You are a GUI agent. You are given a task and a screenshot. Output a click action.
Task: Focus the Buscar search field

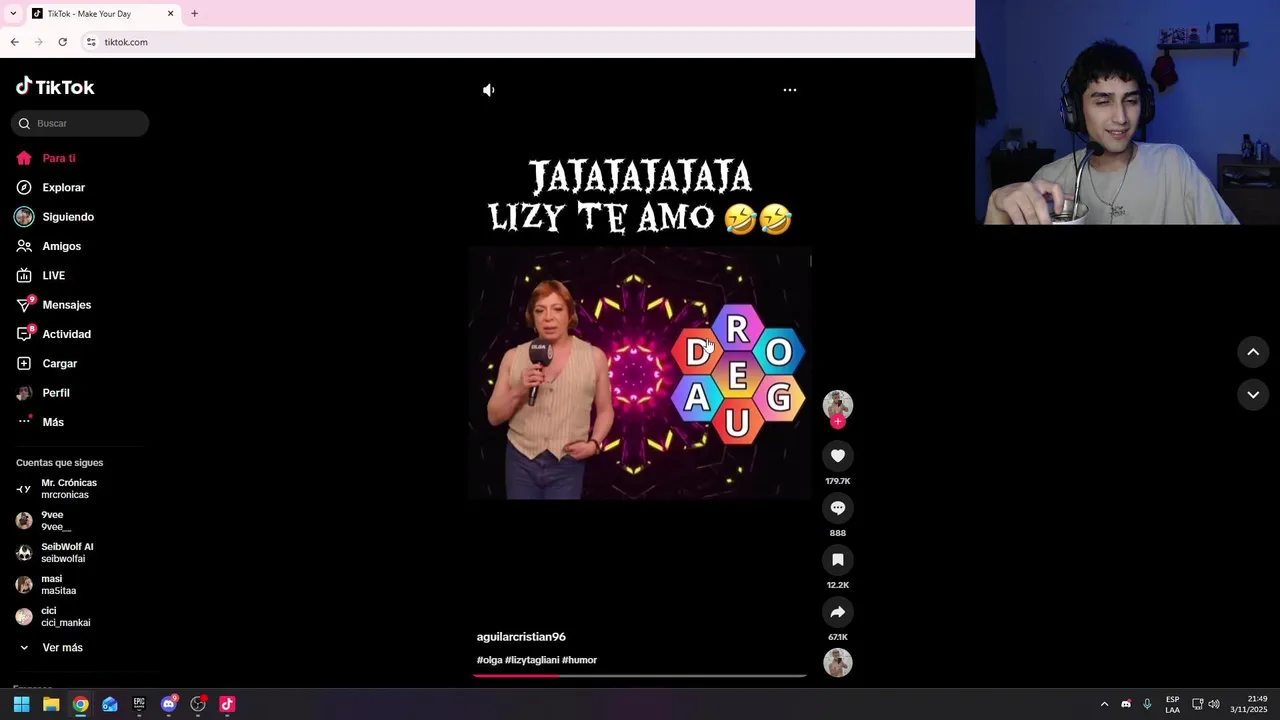tap(80, 123)
